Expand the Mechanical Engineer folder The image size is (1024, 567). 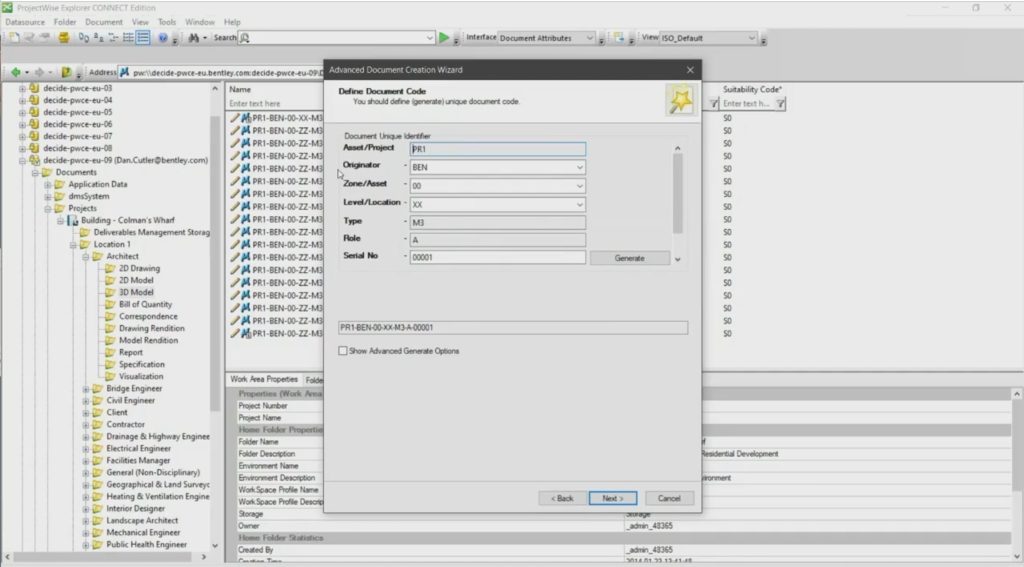tap(86, 532)
